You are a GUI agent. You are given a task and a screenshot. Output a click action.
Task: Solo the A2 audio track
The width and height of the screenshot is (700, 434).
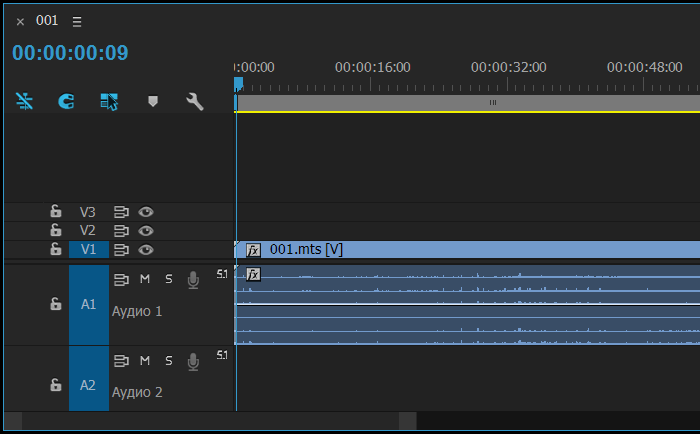point(169,360)
